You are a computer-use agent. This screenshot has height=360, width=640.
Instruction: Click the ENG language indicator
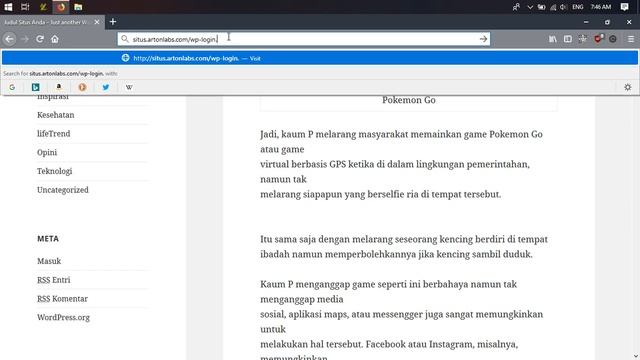pyautogui.click(x=578, y=7)
